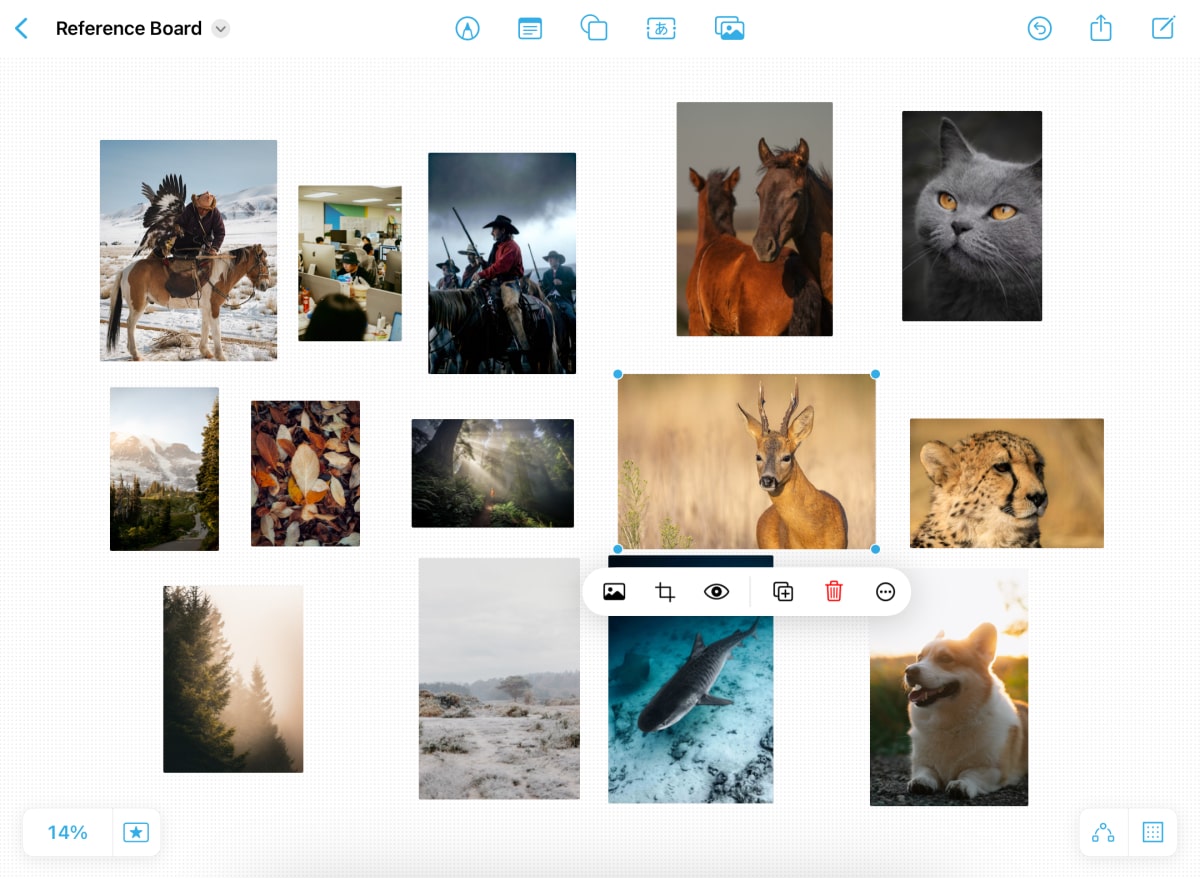The image size is (1200, 878).
Task: Crop the selected deer image
Action: click(x=665, y=592)
